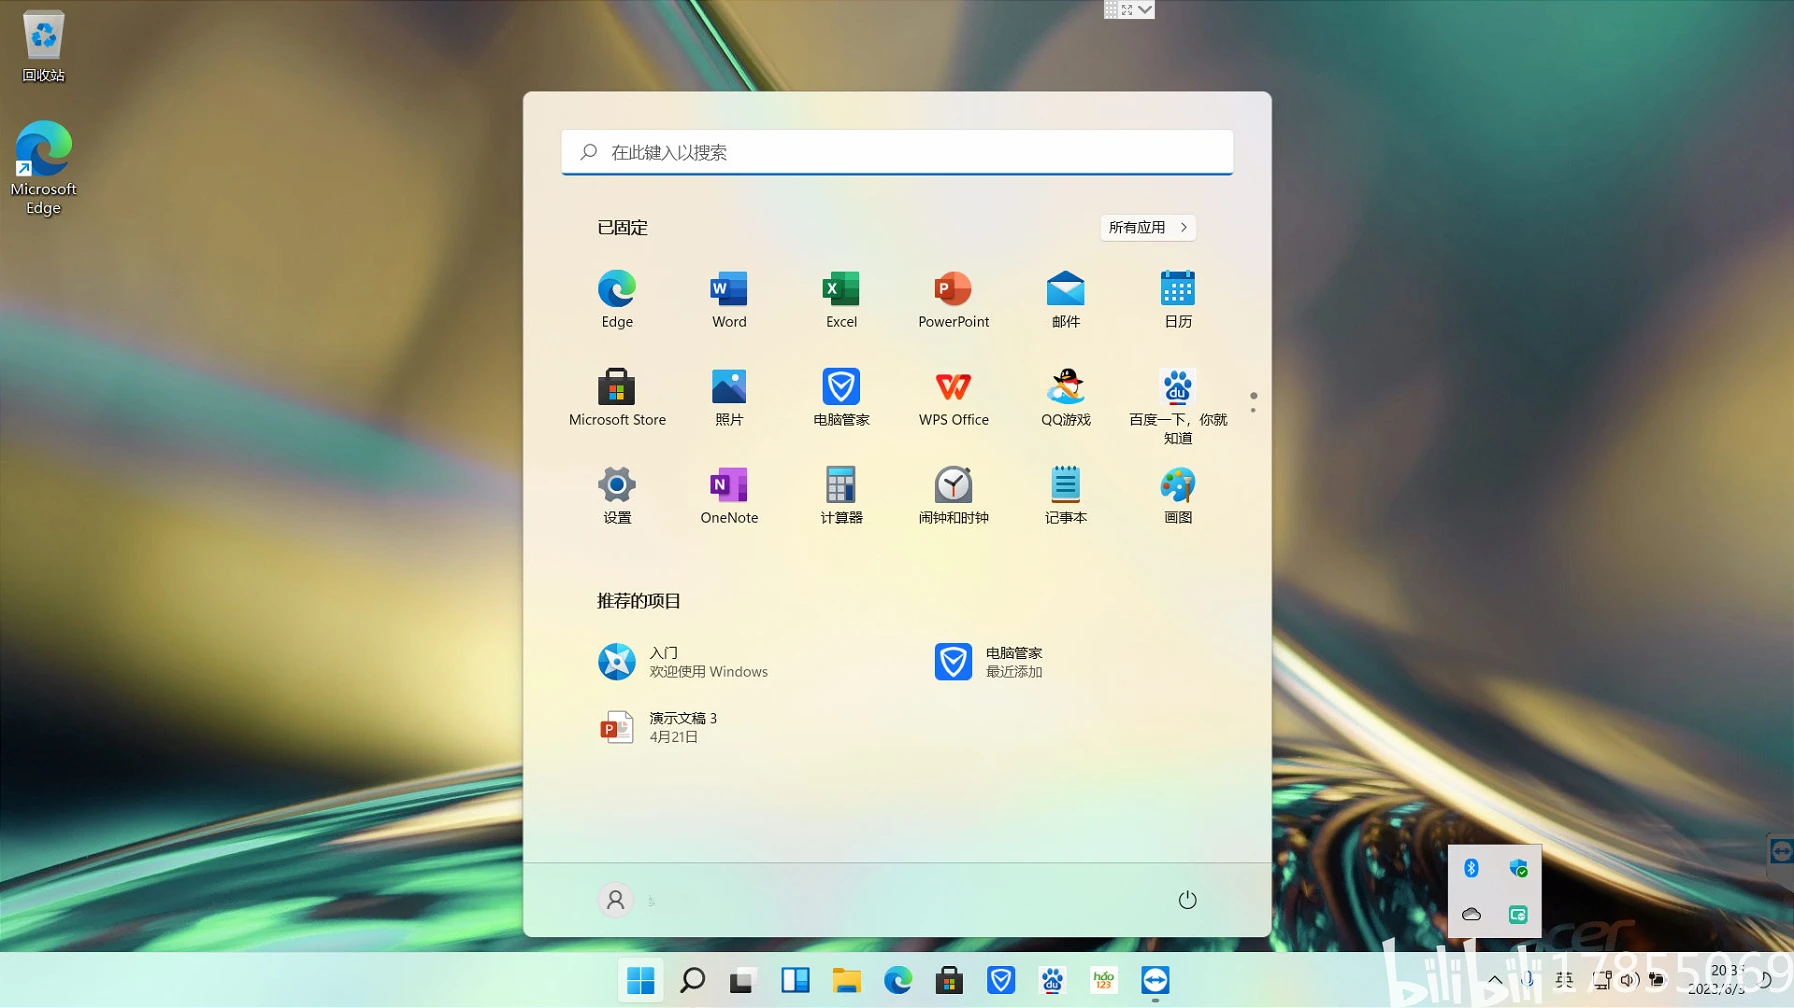Open 设置 settings app
This screenshot has height=1008, width=1794.
(x=617, y=495)
